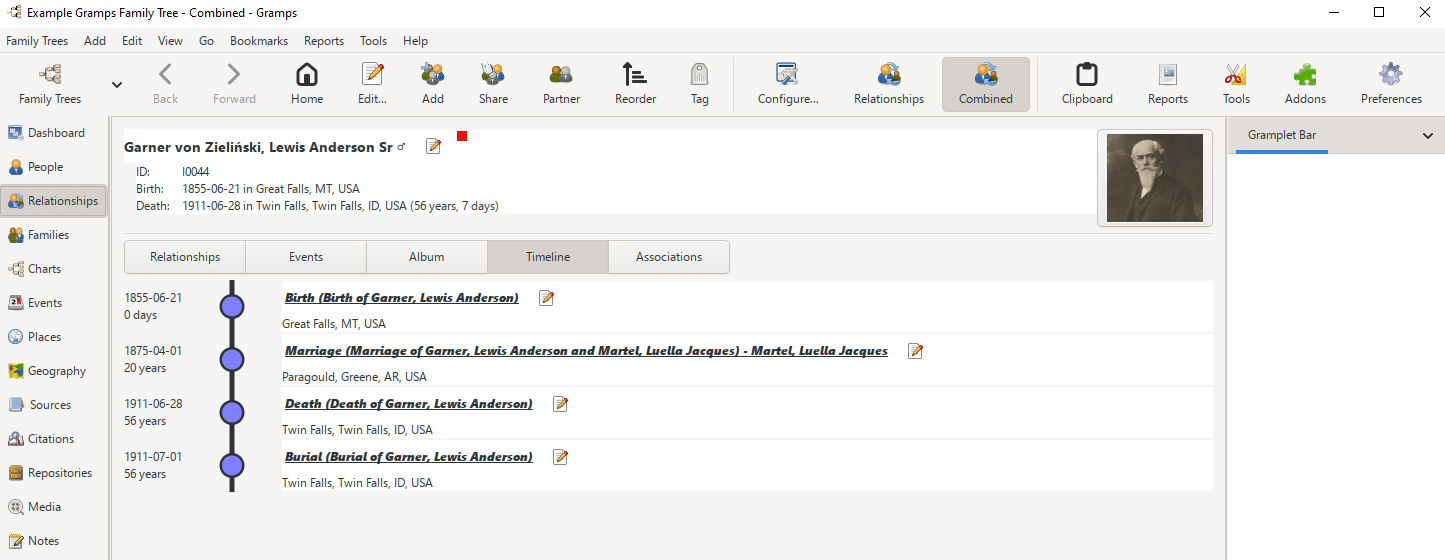Open the Reports toolbar icon

click(1168, 83)
